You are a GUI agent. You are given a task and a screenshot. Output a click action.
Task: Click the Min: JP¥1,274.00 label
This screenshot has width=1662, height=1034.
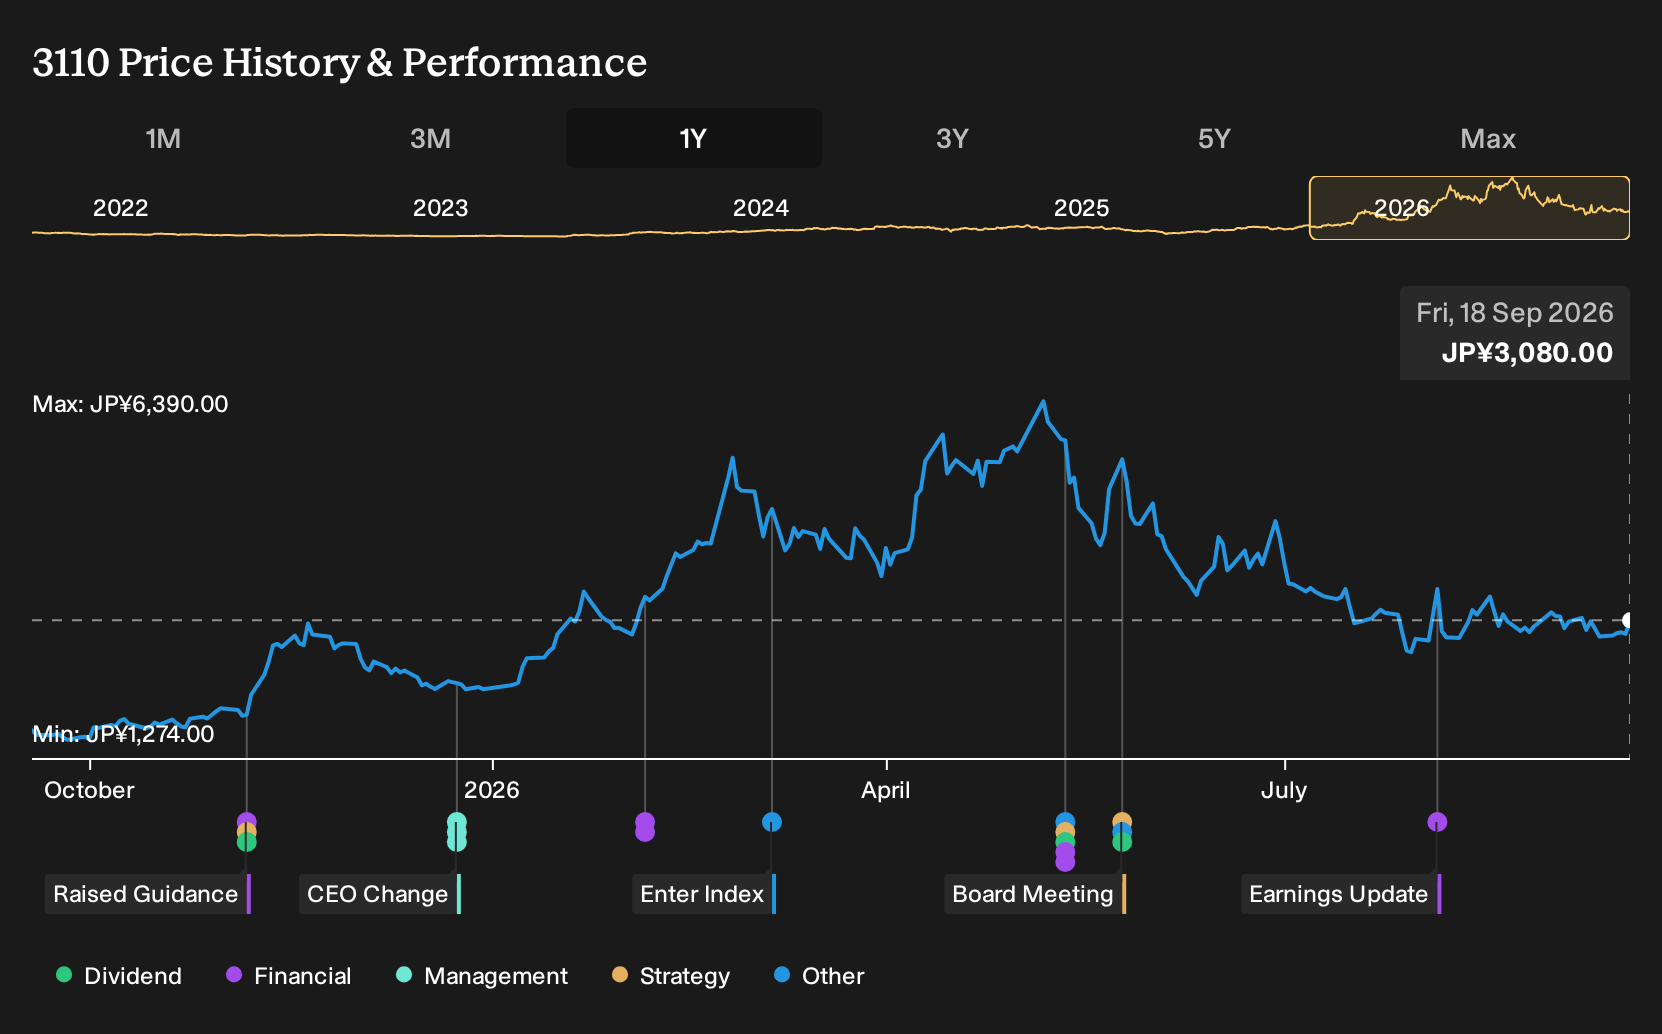[123, 734]
